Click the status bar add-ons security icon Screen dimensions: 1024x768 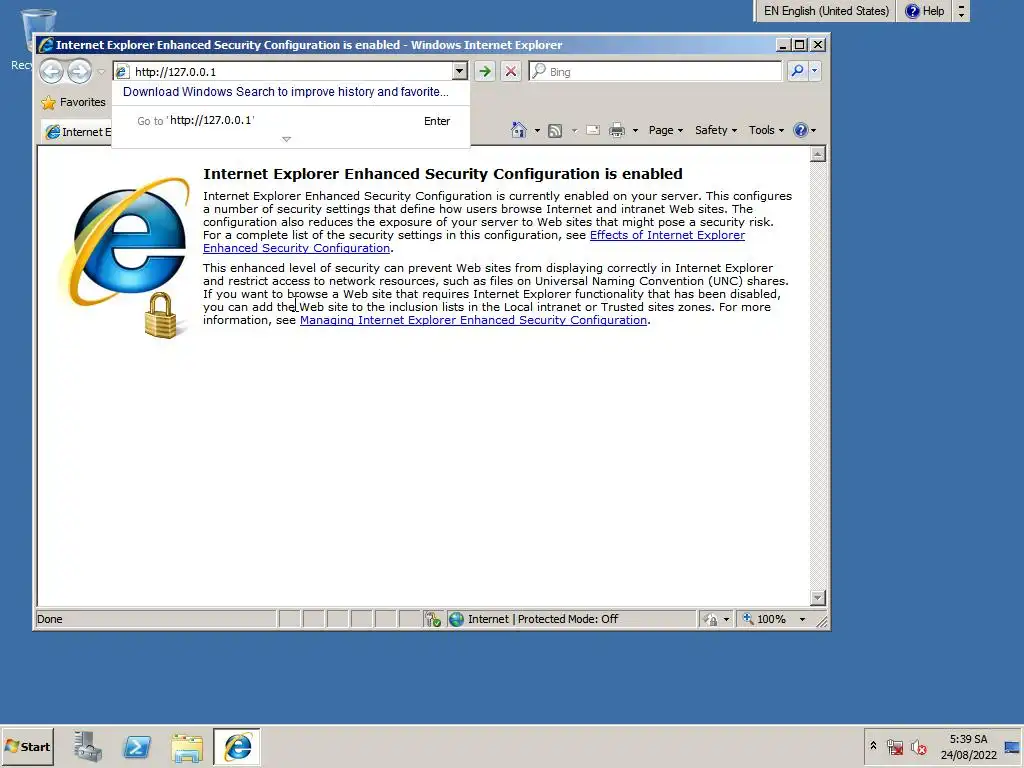click(432, 619)
